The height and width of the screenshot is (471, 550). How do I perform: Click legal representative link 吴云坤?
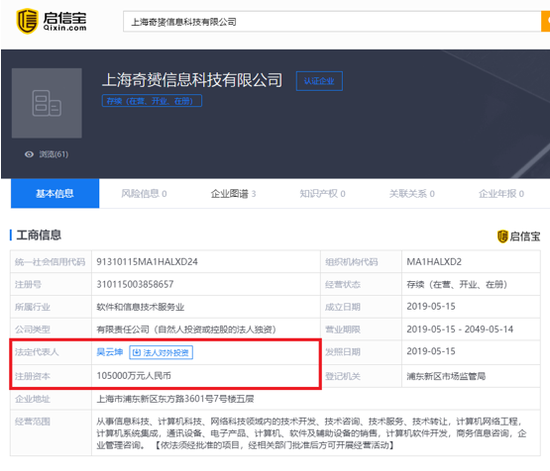[x=110, y=352]
